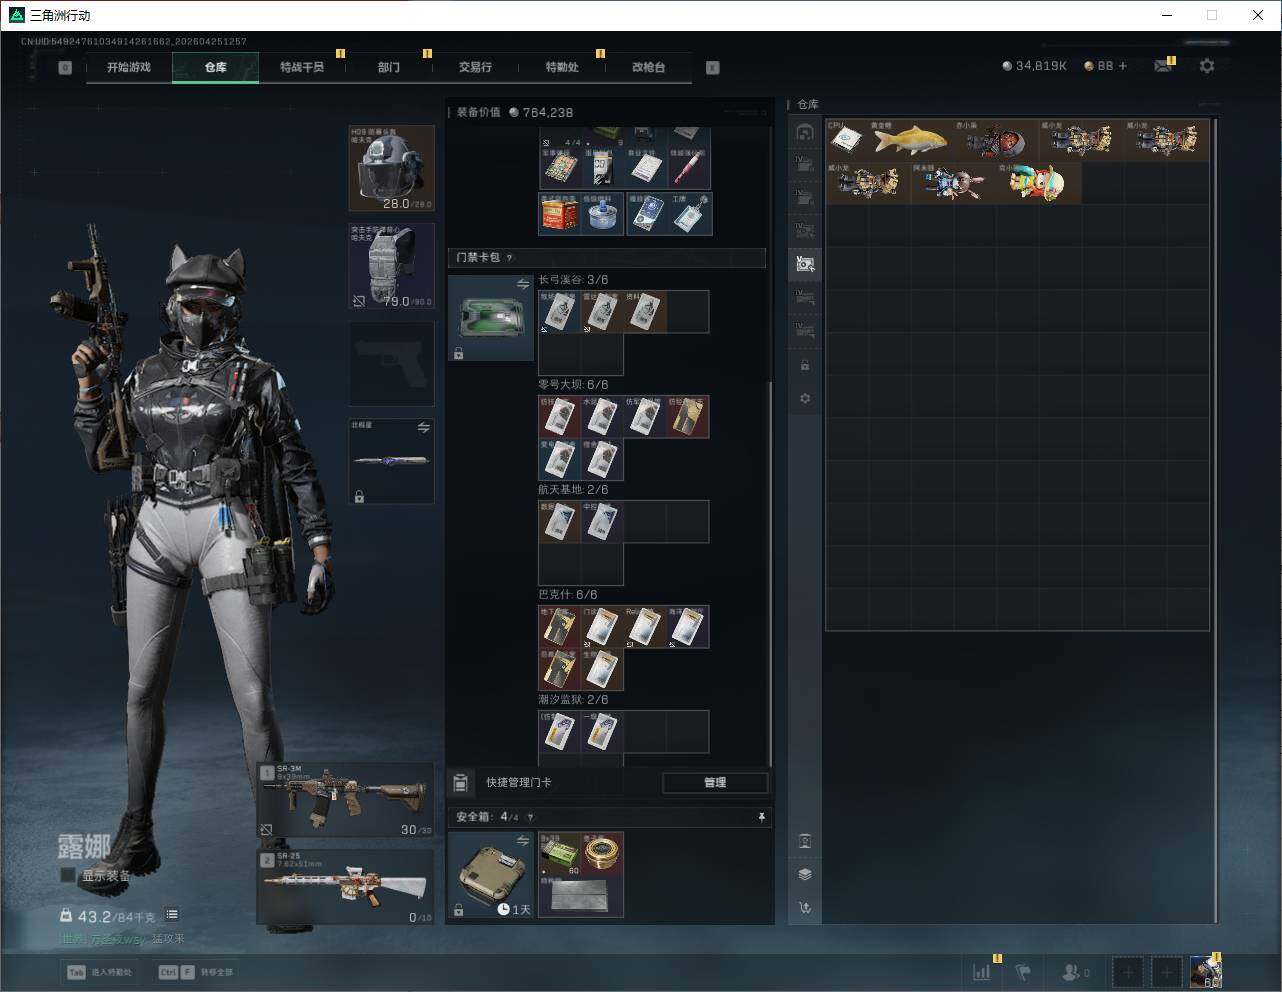The width and height of the screenshot is (1282, 992).
Task: Select the gold compass in safe box
Action: click(x=603, y=853)
